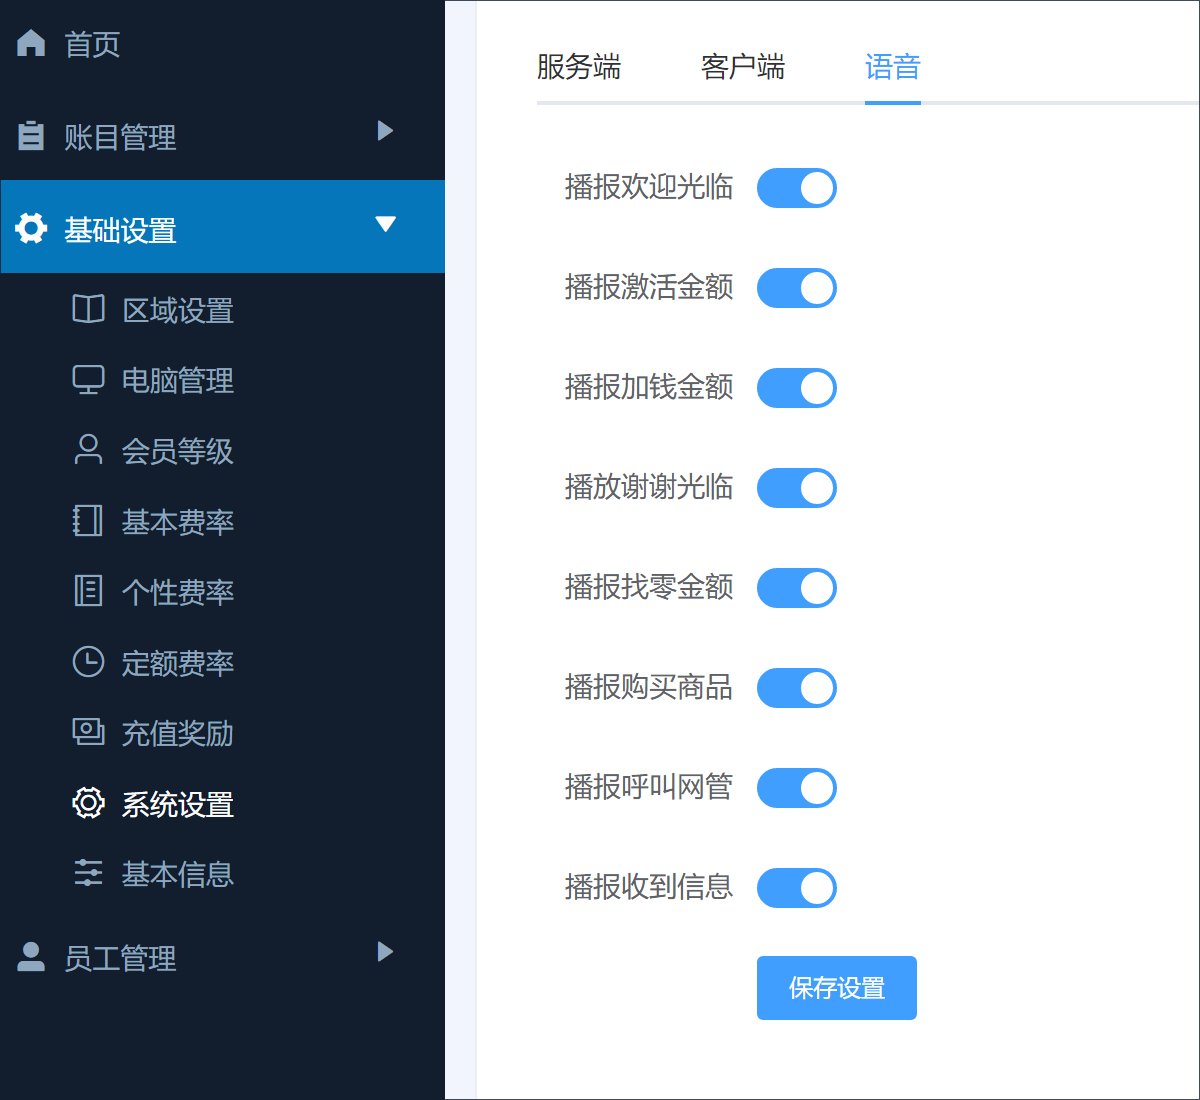Click the document icon for 个性费率

tap(88, 591)
